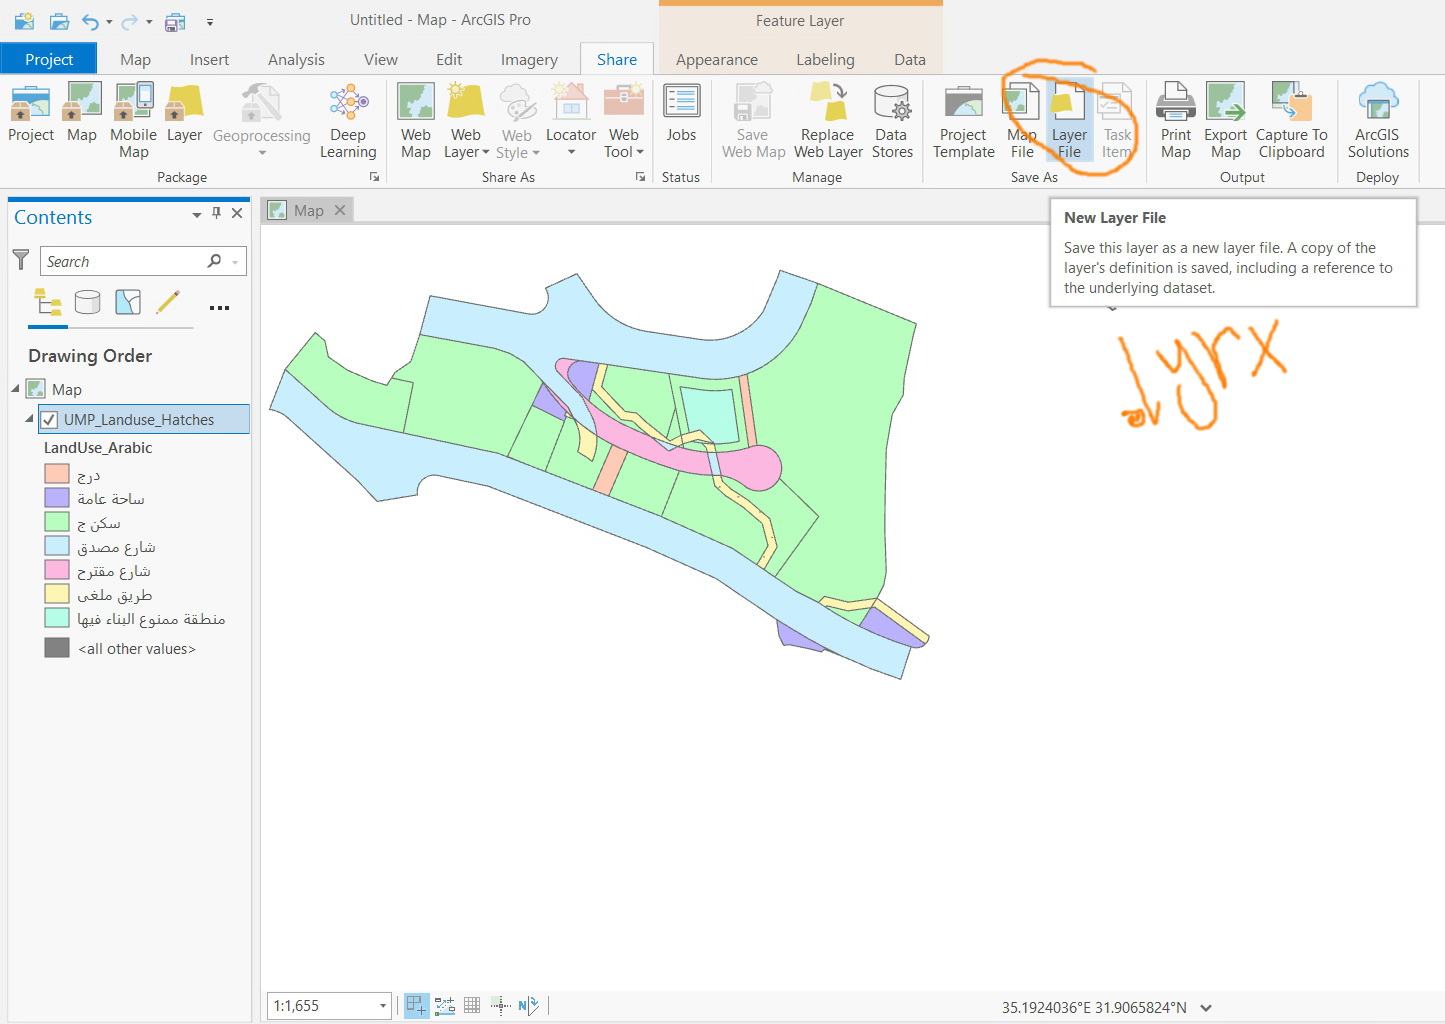Open Data Stores manager
Screen dimensions: 1445x1024
point(891,119)
